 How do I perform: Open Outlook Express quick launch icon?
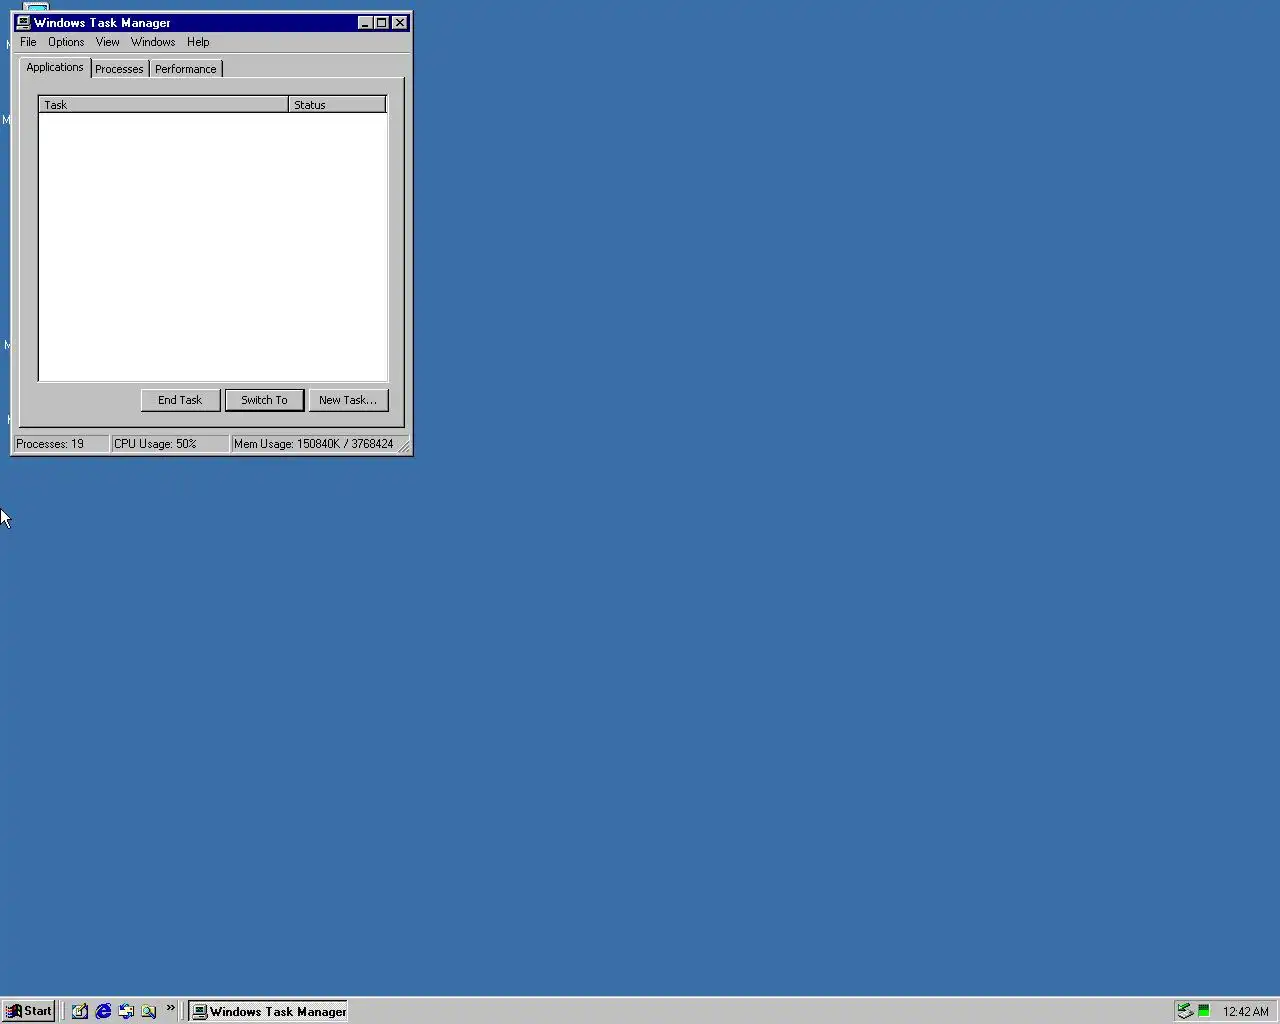pos(126,1011)
